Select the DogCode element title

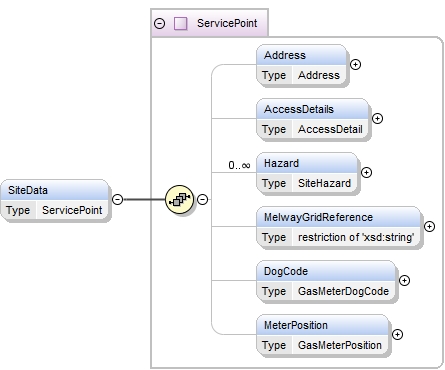click(x=286, y=271)
